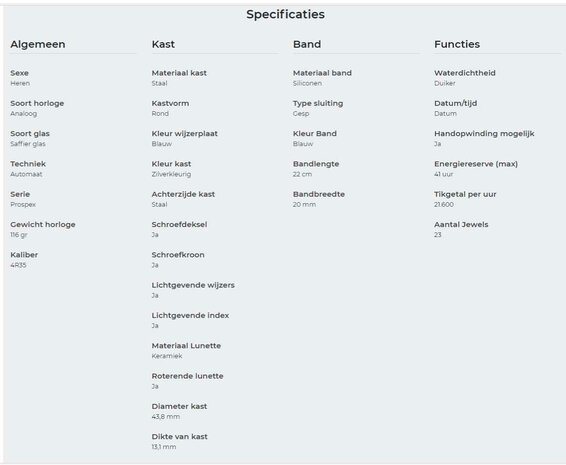
Task: Select the Algemeen section header
Action: 38,44
